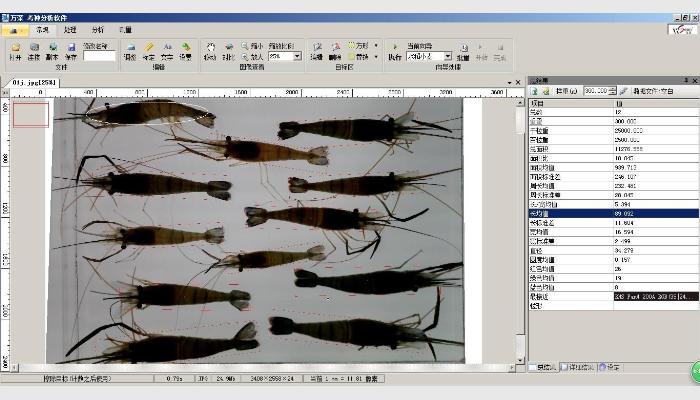Screen dimensions: 700x400
Task: Close the image document with X button
Action: 517,82
